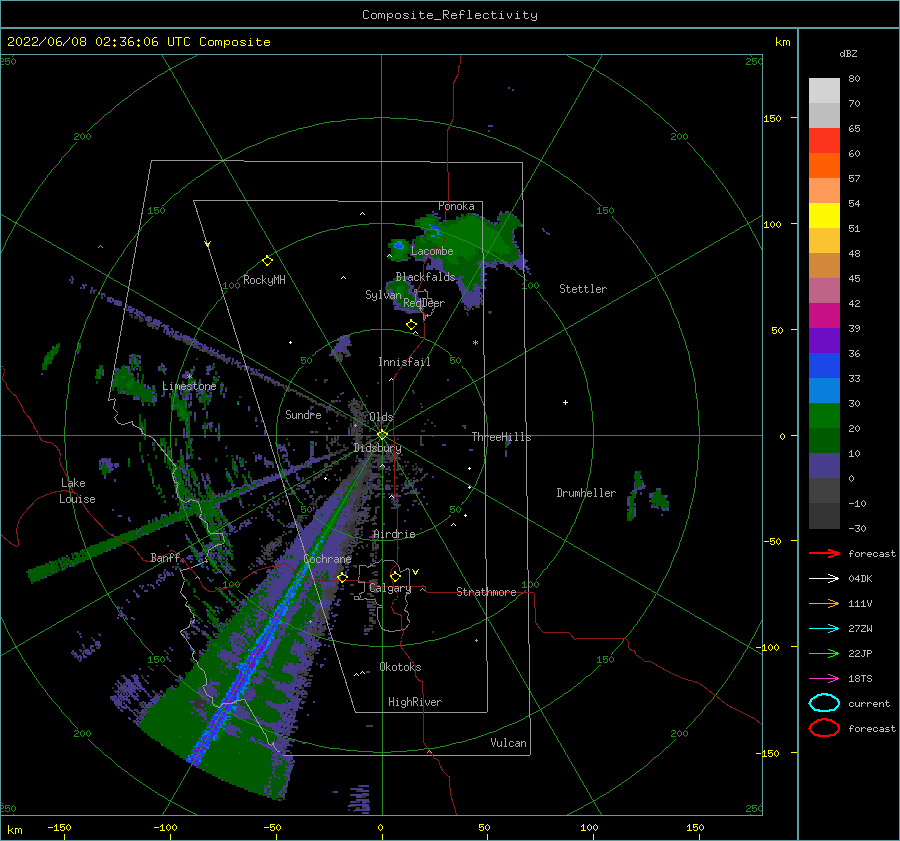Click the white plus marker east of ThreeHills
Image resolution: width=900 pixels, height=841 pixels.
coord(565,402)
